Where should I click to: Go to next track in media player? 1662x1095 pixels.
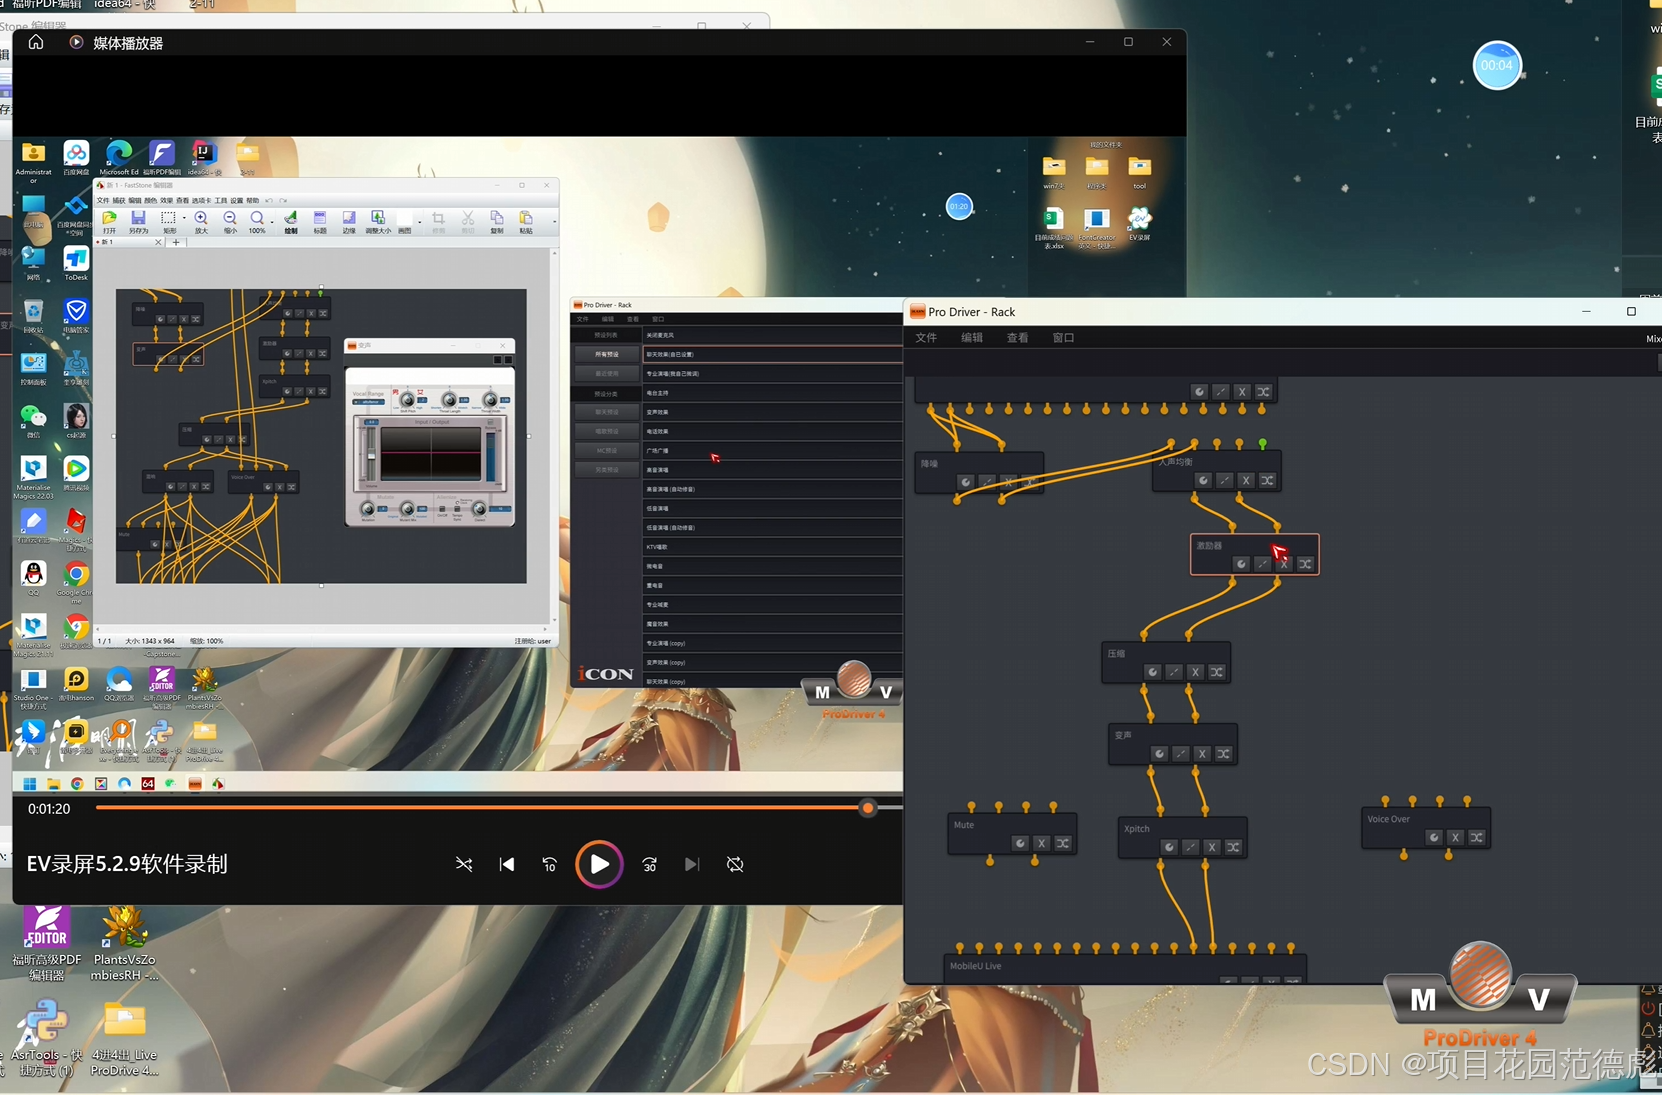pos(692,864)
